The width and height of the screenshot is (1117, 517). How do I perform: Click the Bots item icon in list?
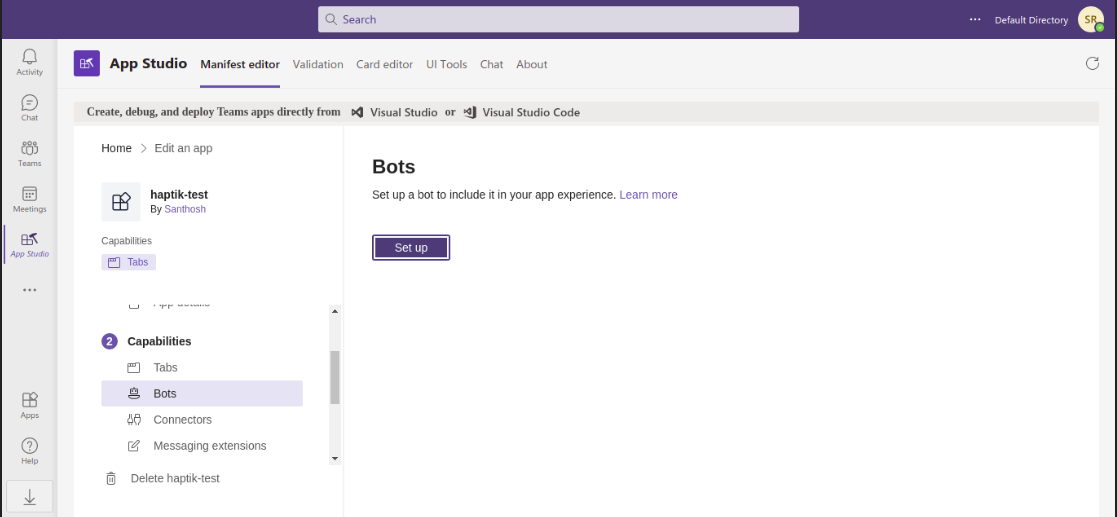click(x=133, y=393)
